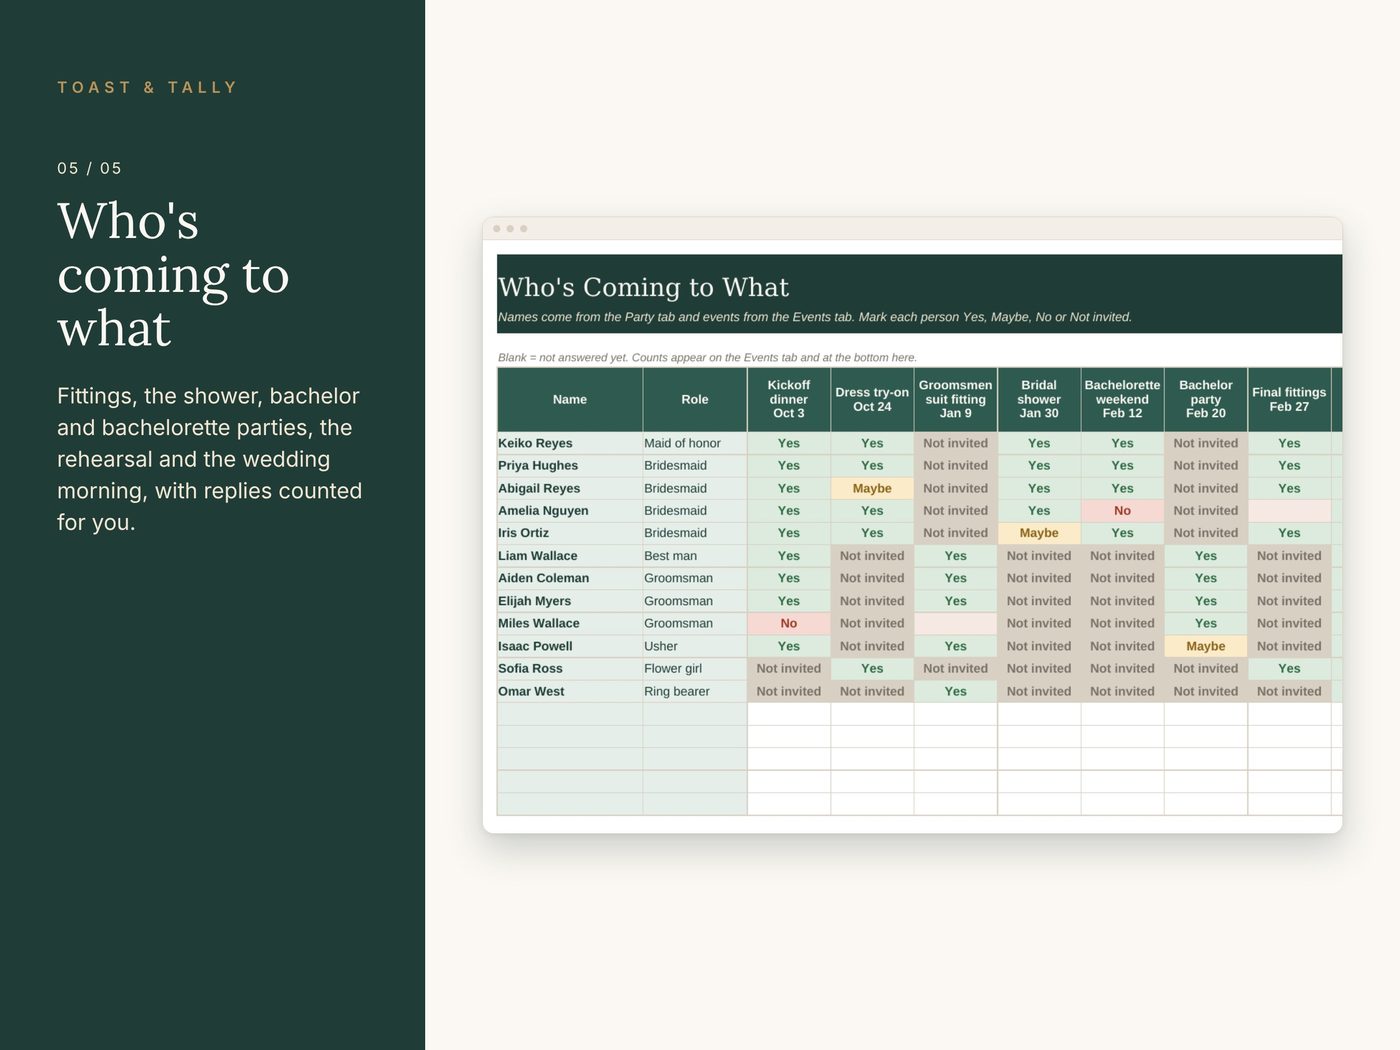1400x1050 pixels.
Task: Select the Usher role cell
Action: click(x=695, y=646)
